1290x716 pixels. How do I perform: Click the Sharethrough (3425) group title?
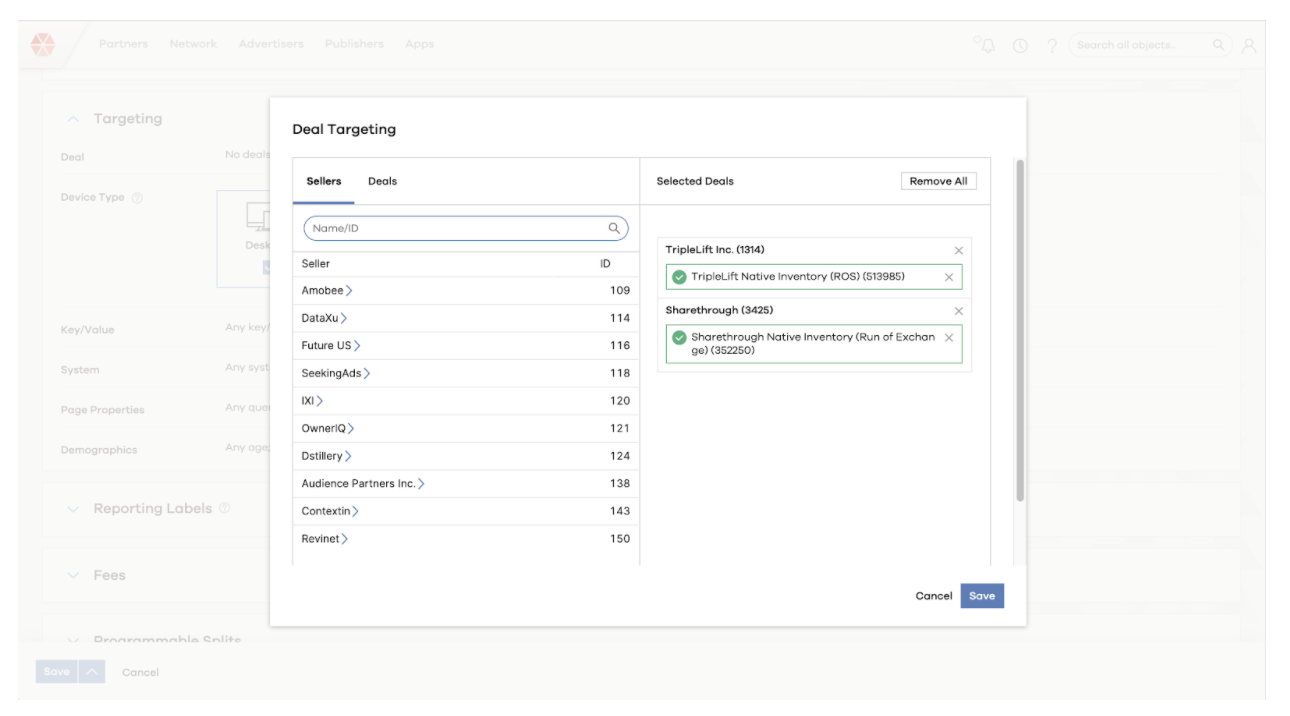(719, 311)
